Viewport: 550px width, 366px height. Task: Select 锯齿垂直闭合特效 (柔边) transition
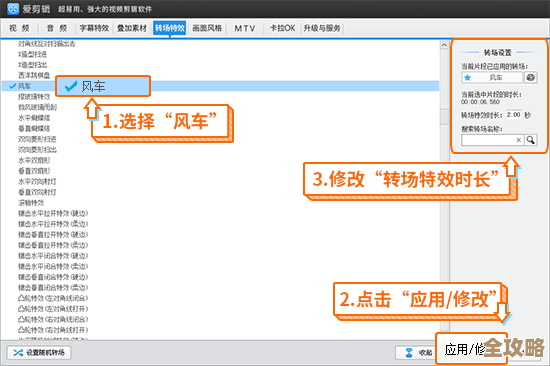53,287
